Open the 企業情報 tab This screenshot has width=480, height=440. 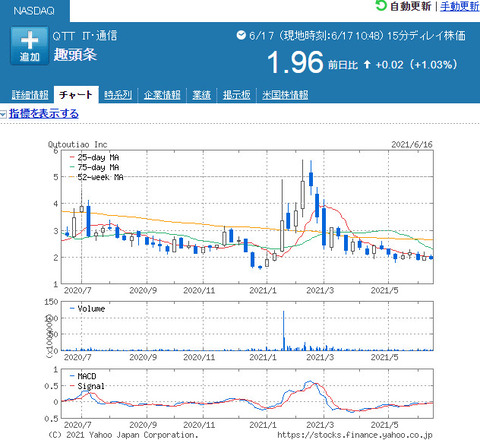(x=162, y=95)
